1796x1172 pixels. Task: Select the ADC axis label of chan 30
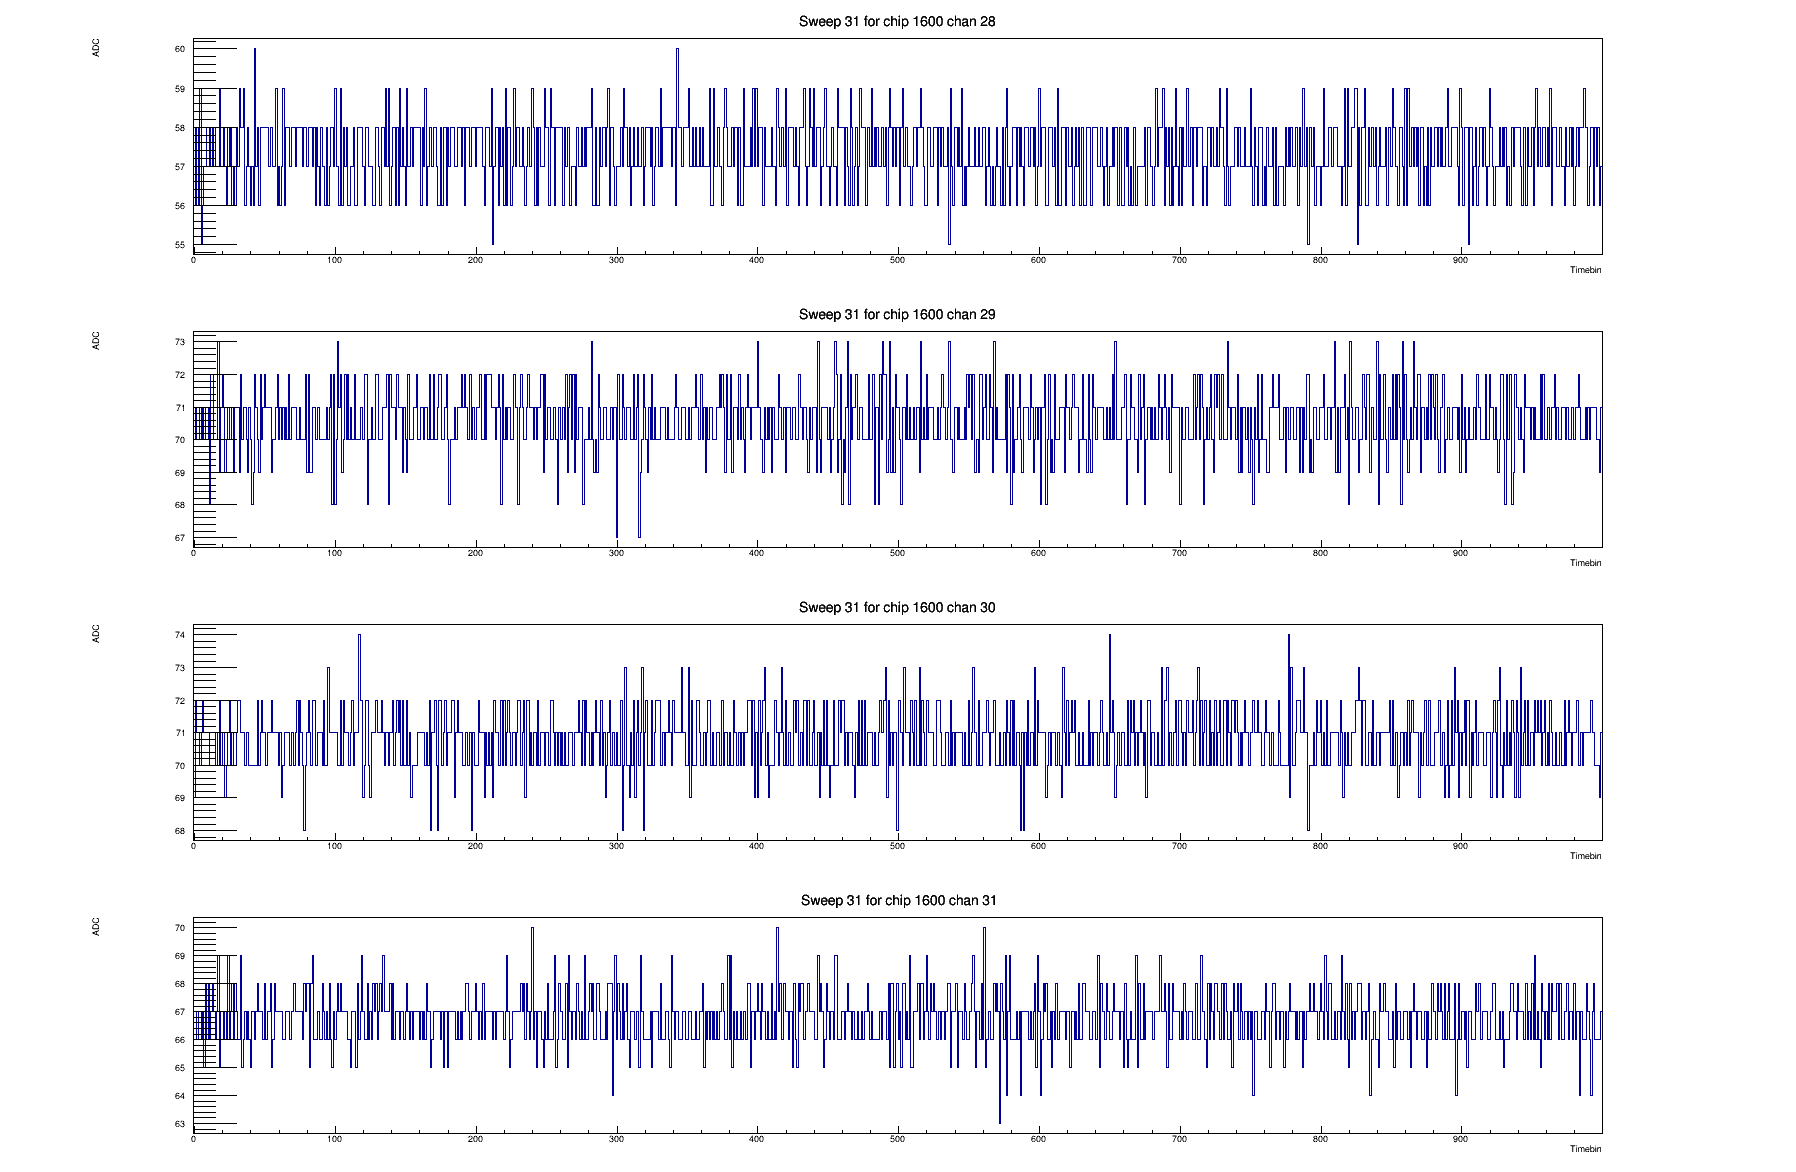(x=97, y=634)
